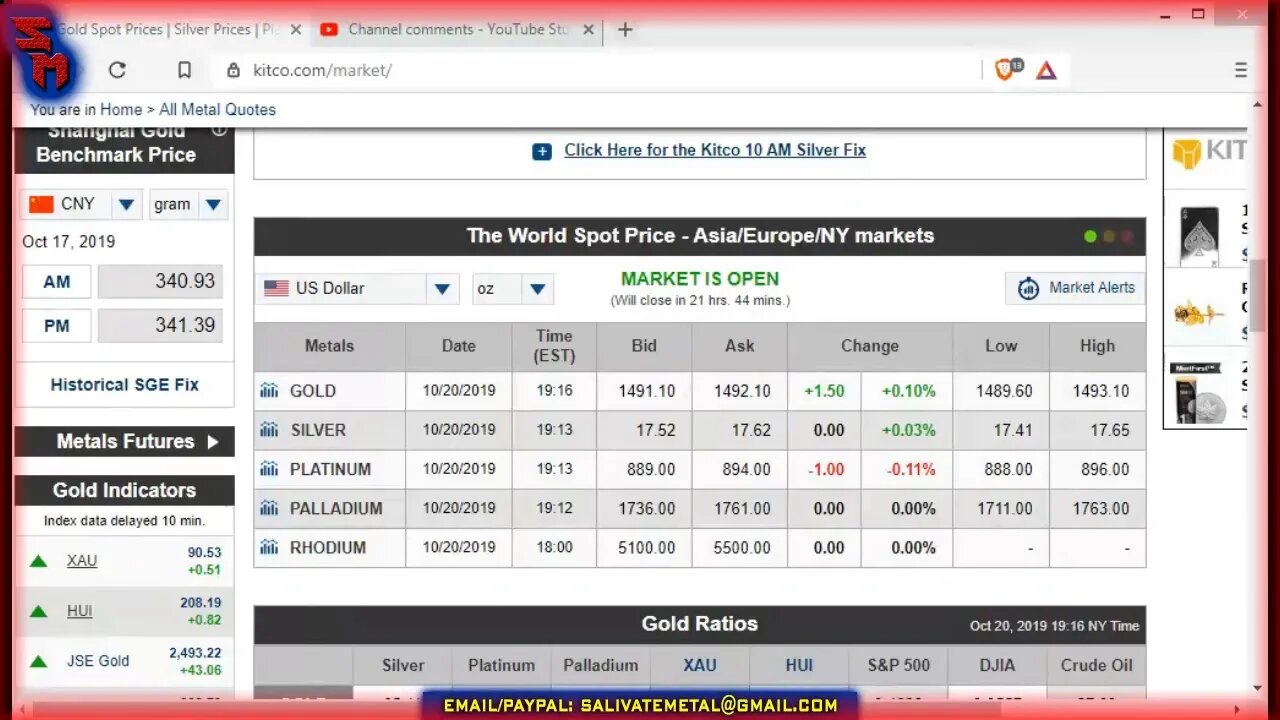Open the JSE Gold indicator link
This screenshot has width=1280, height=720.
pos(98,661)
